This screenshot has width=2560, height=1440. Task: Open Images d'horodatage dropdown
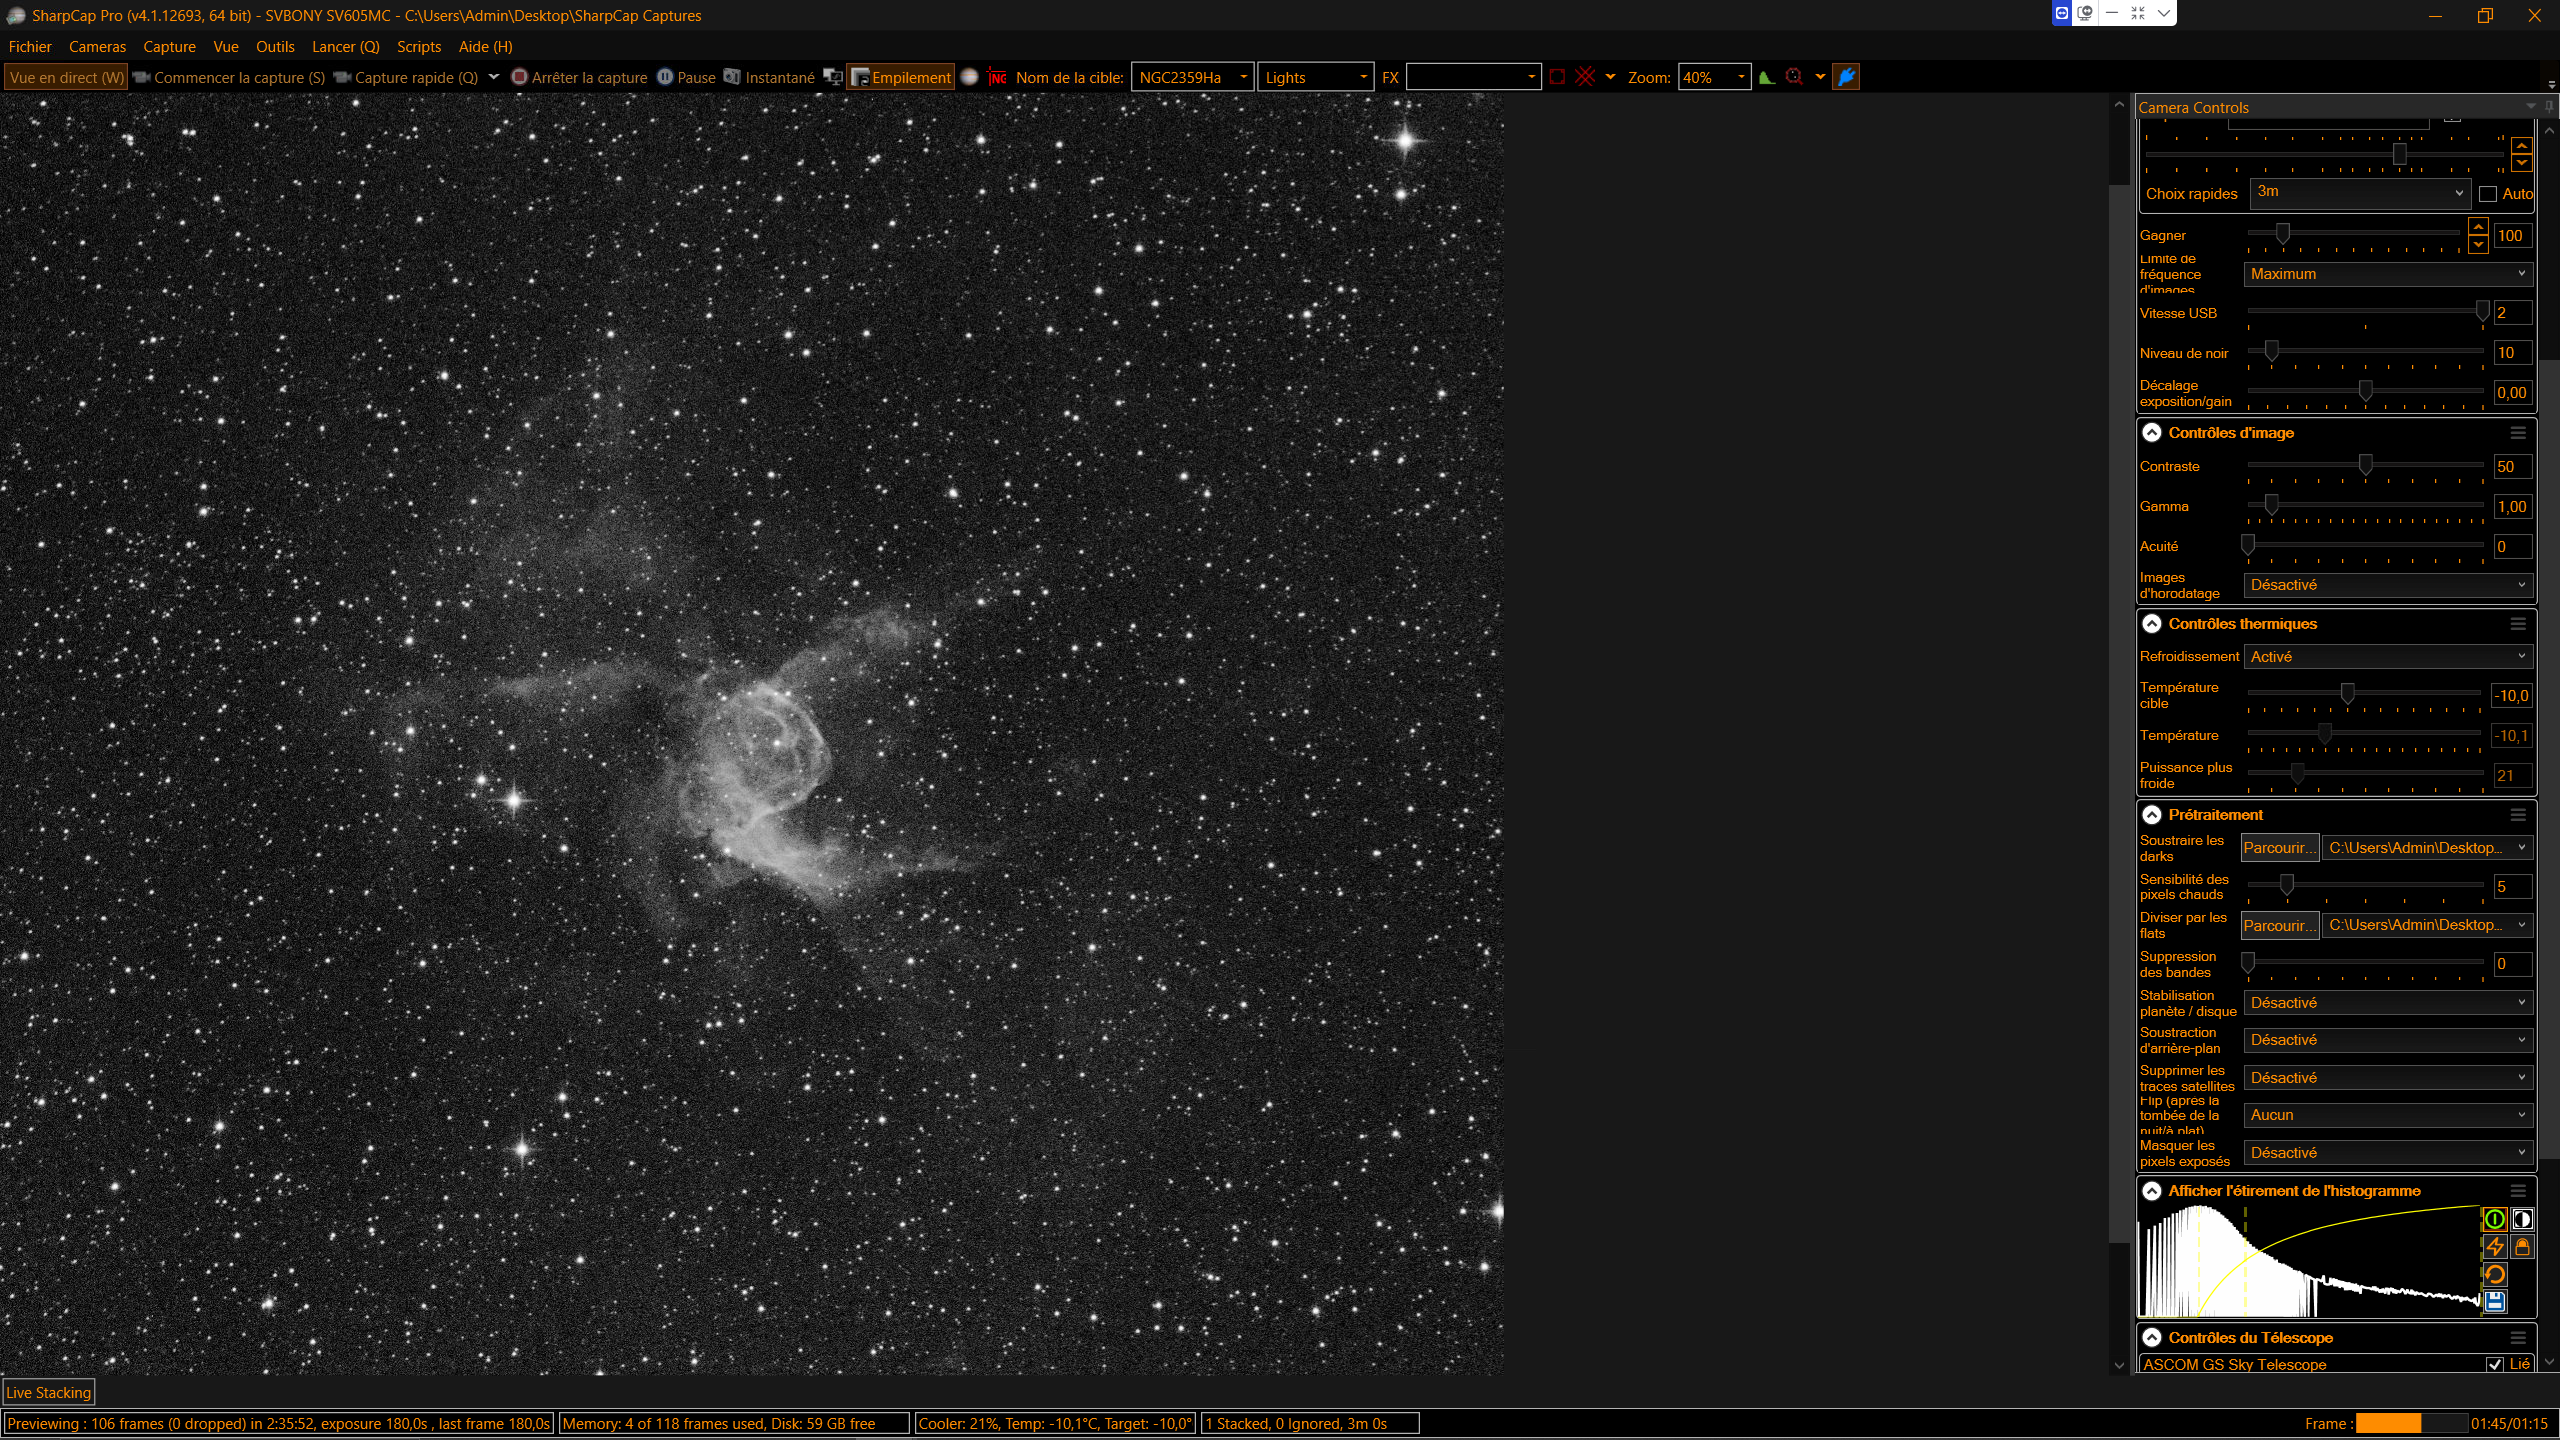pos(2388,584)
